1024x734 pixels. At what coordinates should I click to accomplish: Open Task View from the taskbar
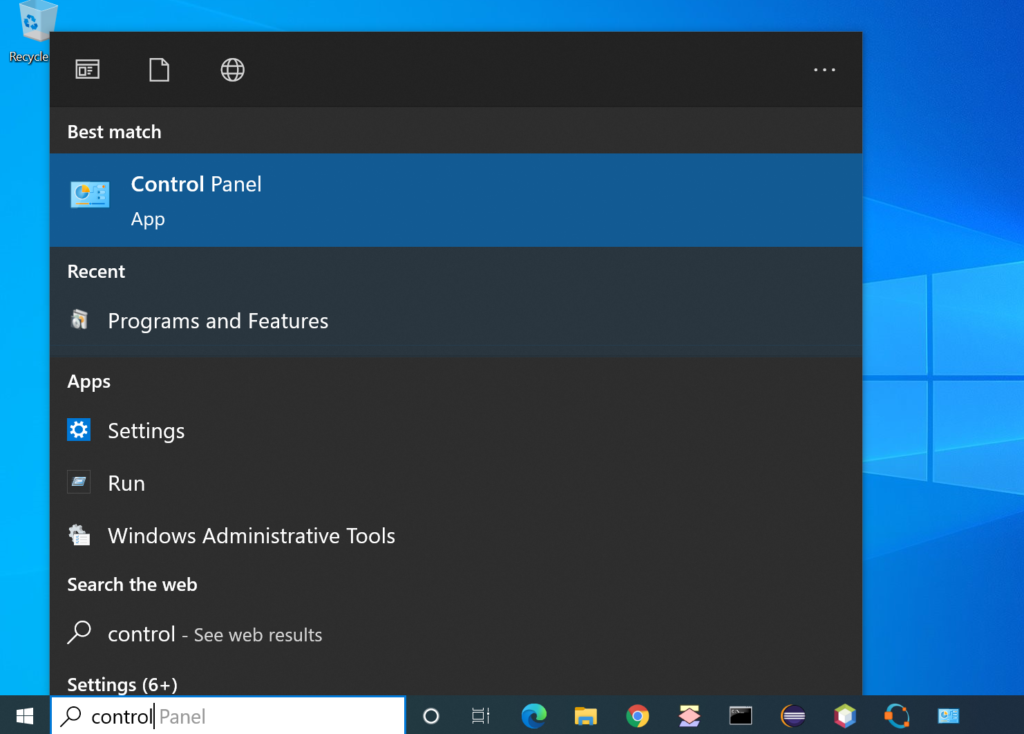(x=480, y=716)
